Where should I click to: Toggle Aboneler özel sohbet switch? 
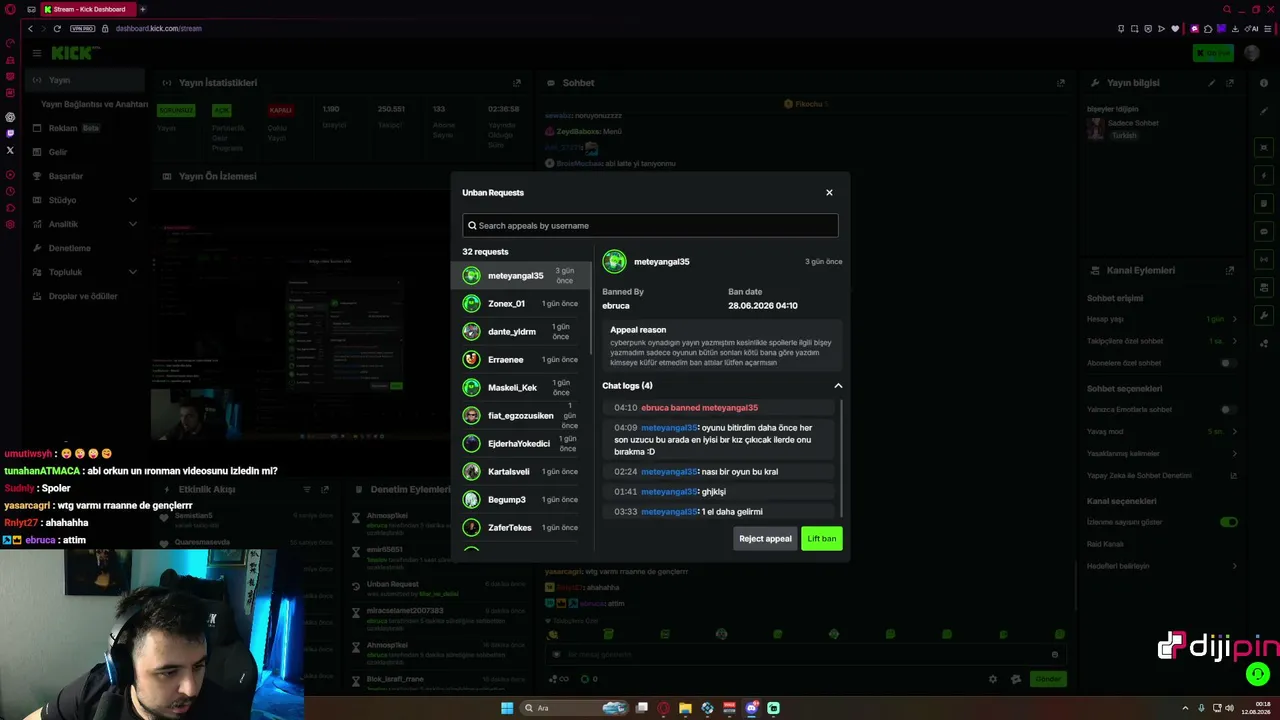point(1228,363)
